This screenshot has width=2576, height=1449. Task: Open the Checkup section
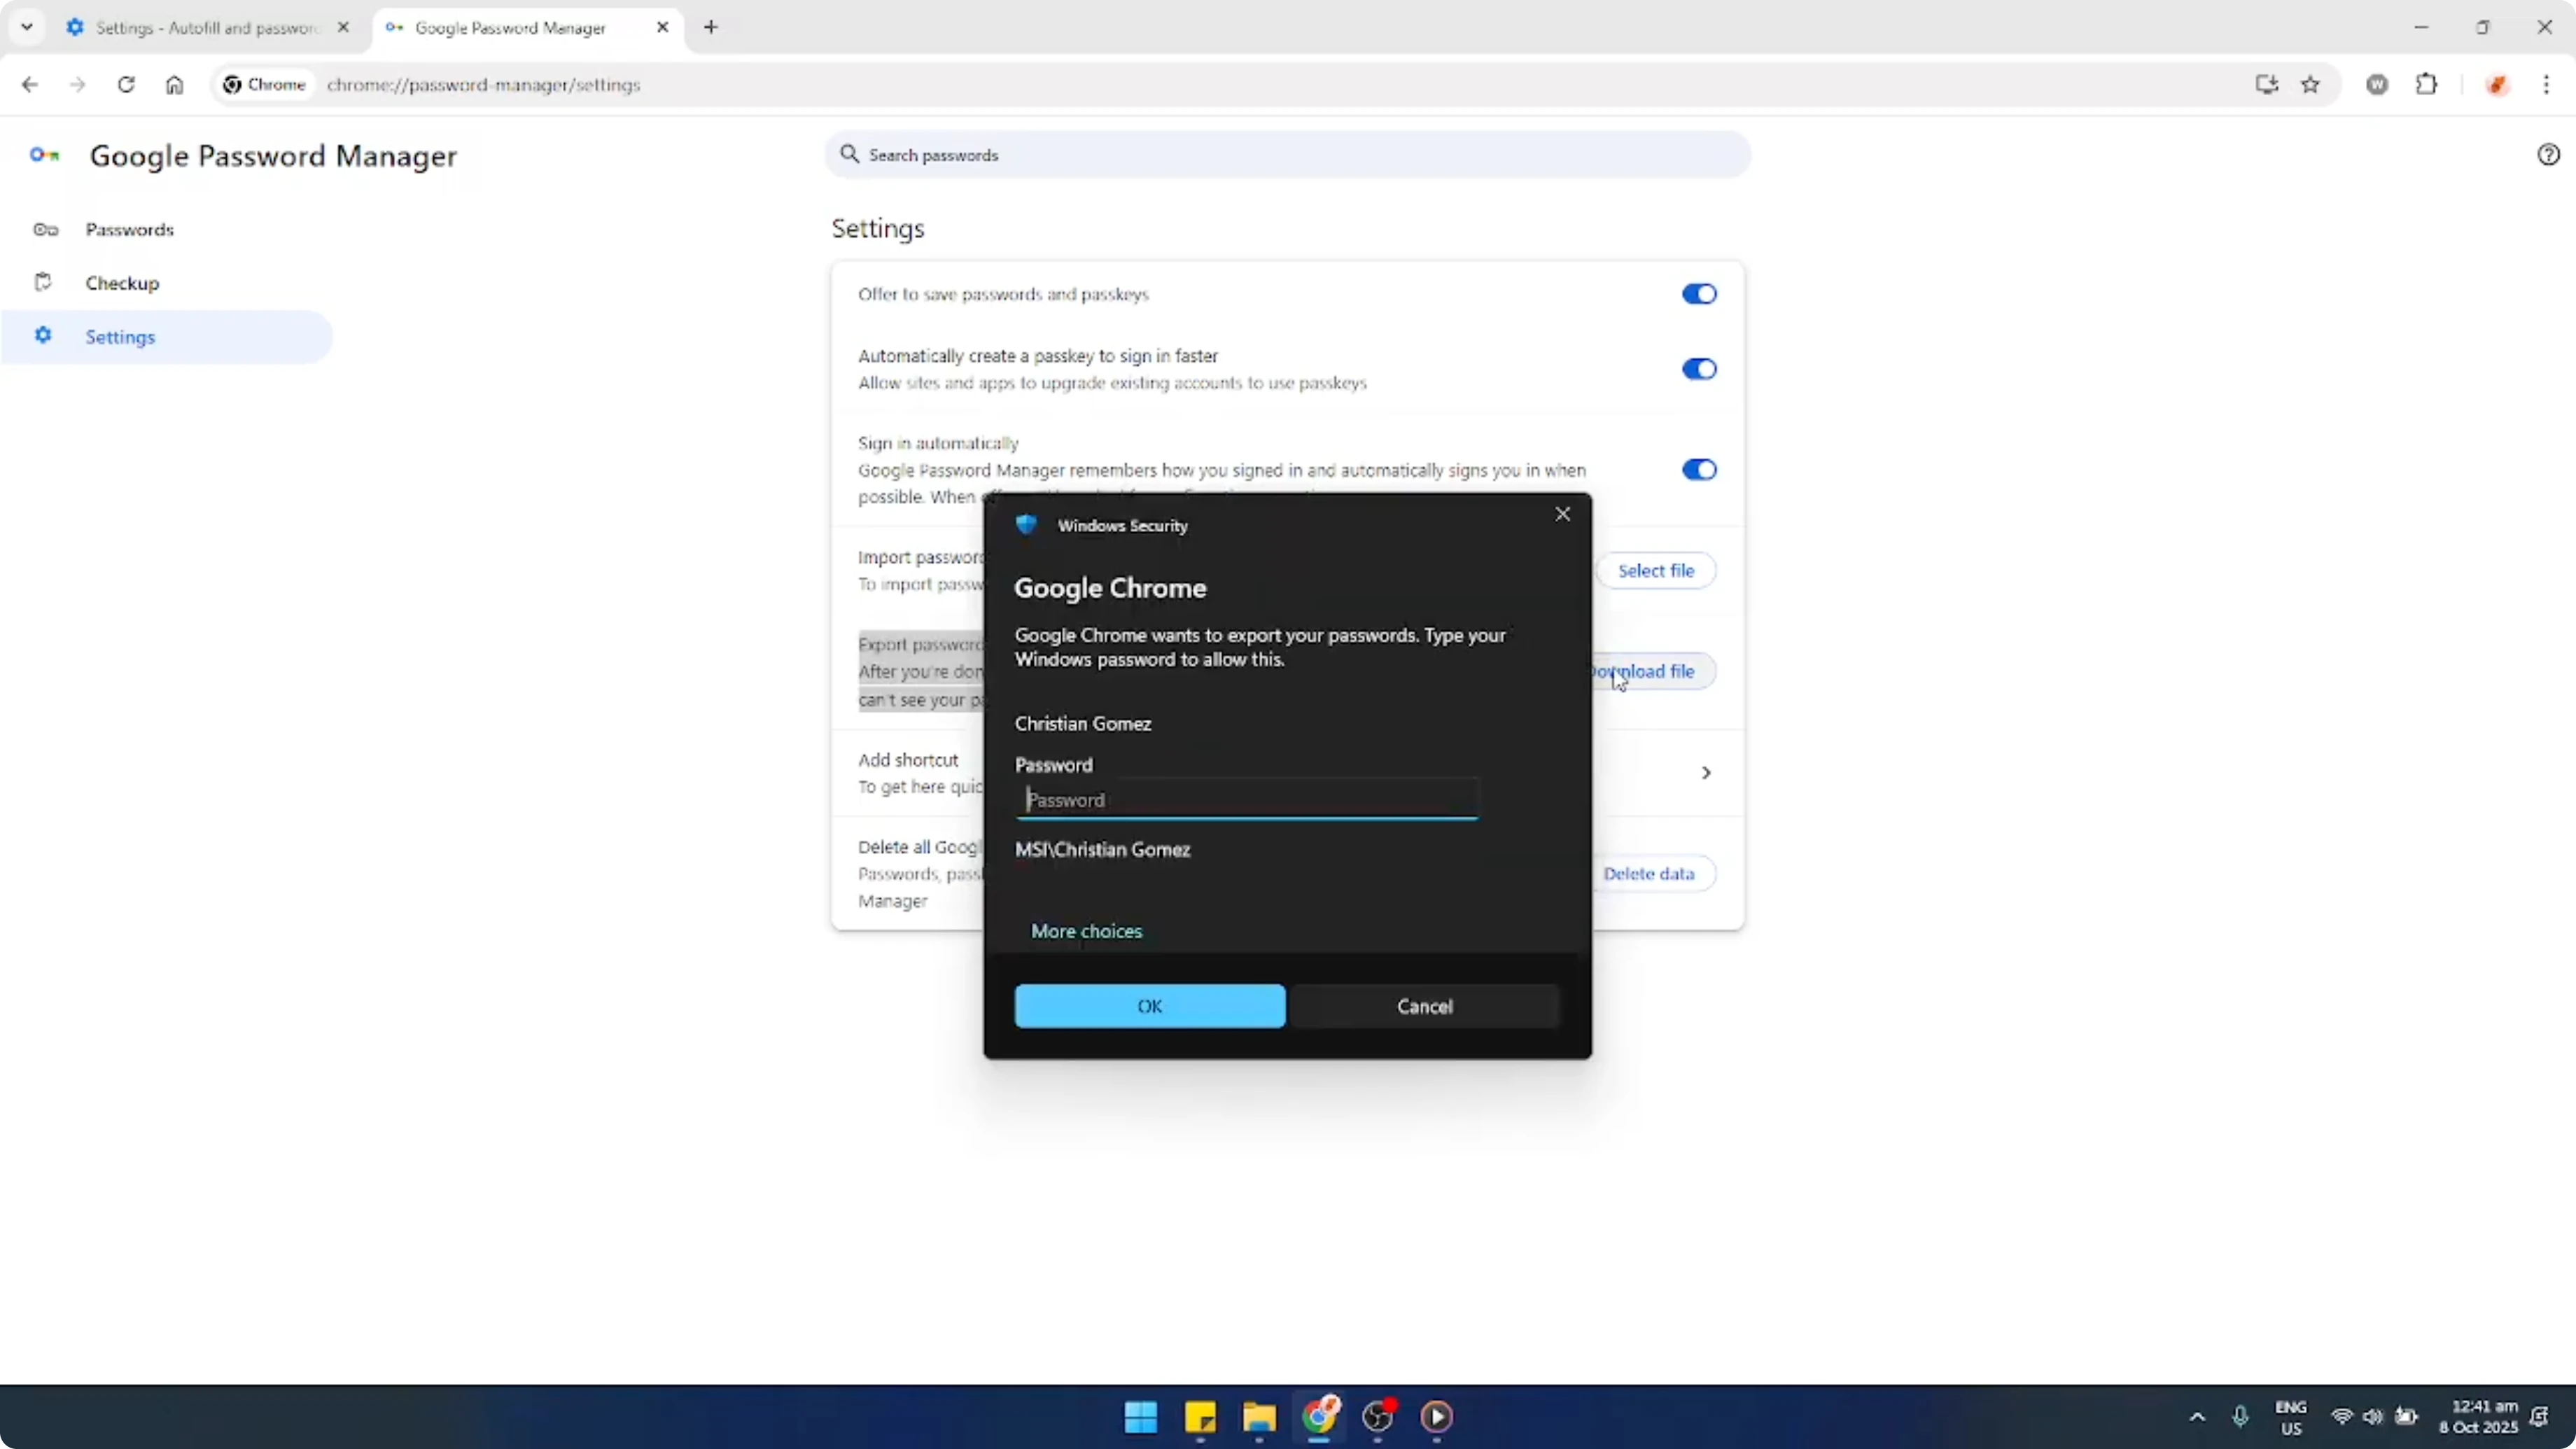pyautogui.click(x=122, y=283)
